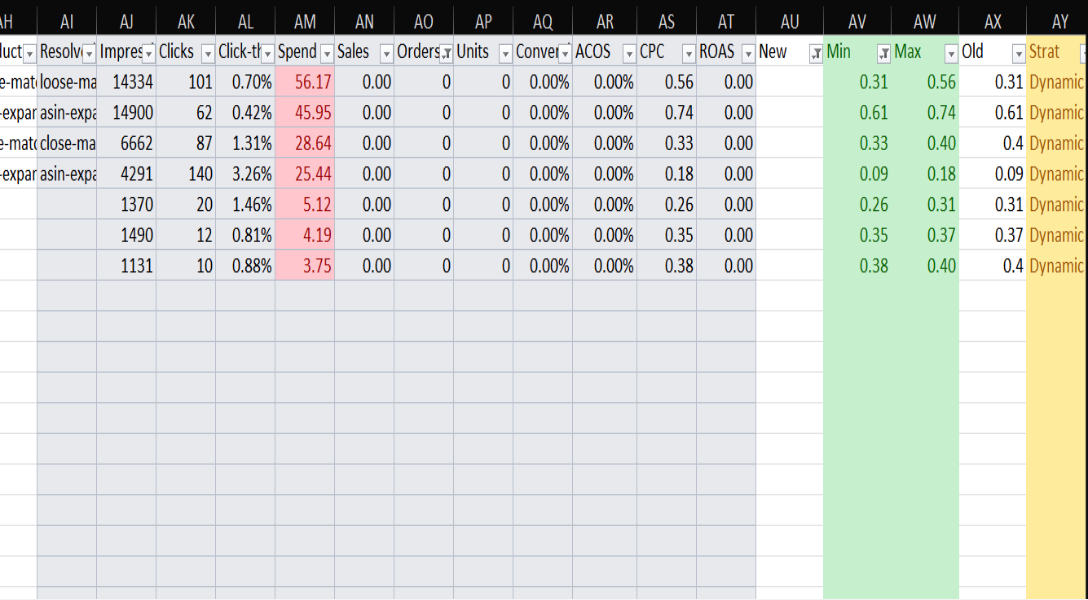Image resolution: width=1088 pixels, height=600 pixels.
Task: Select column AT header
Action: pos(726,22)
